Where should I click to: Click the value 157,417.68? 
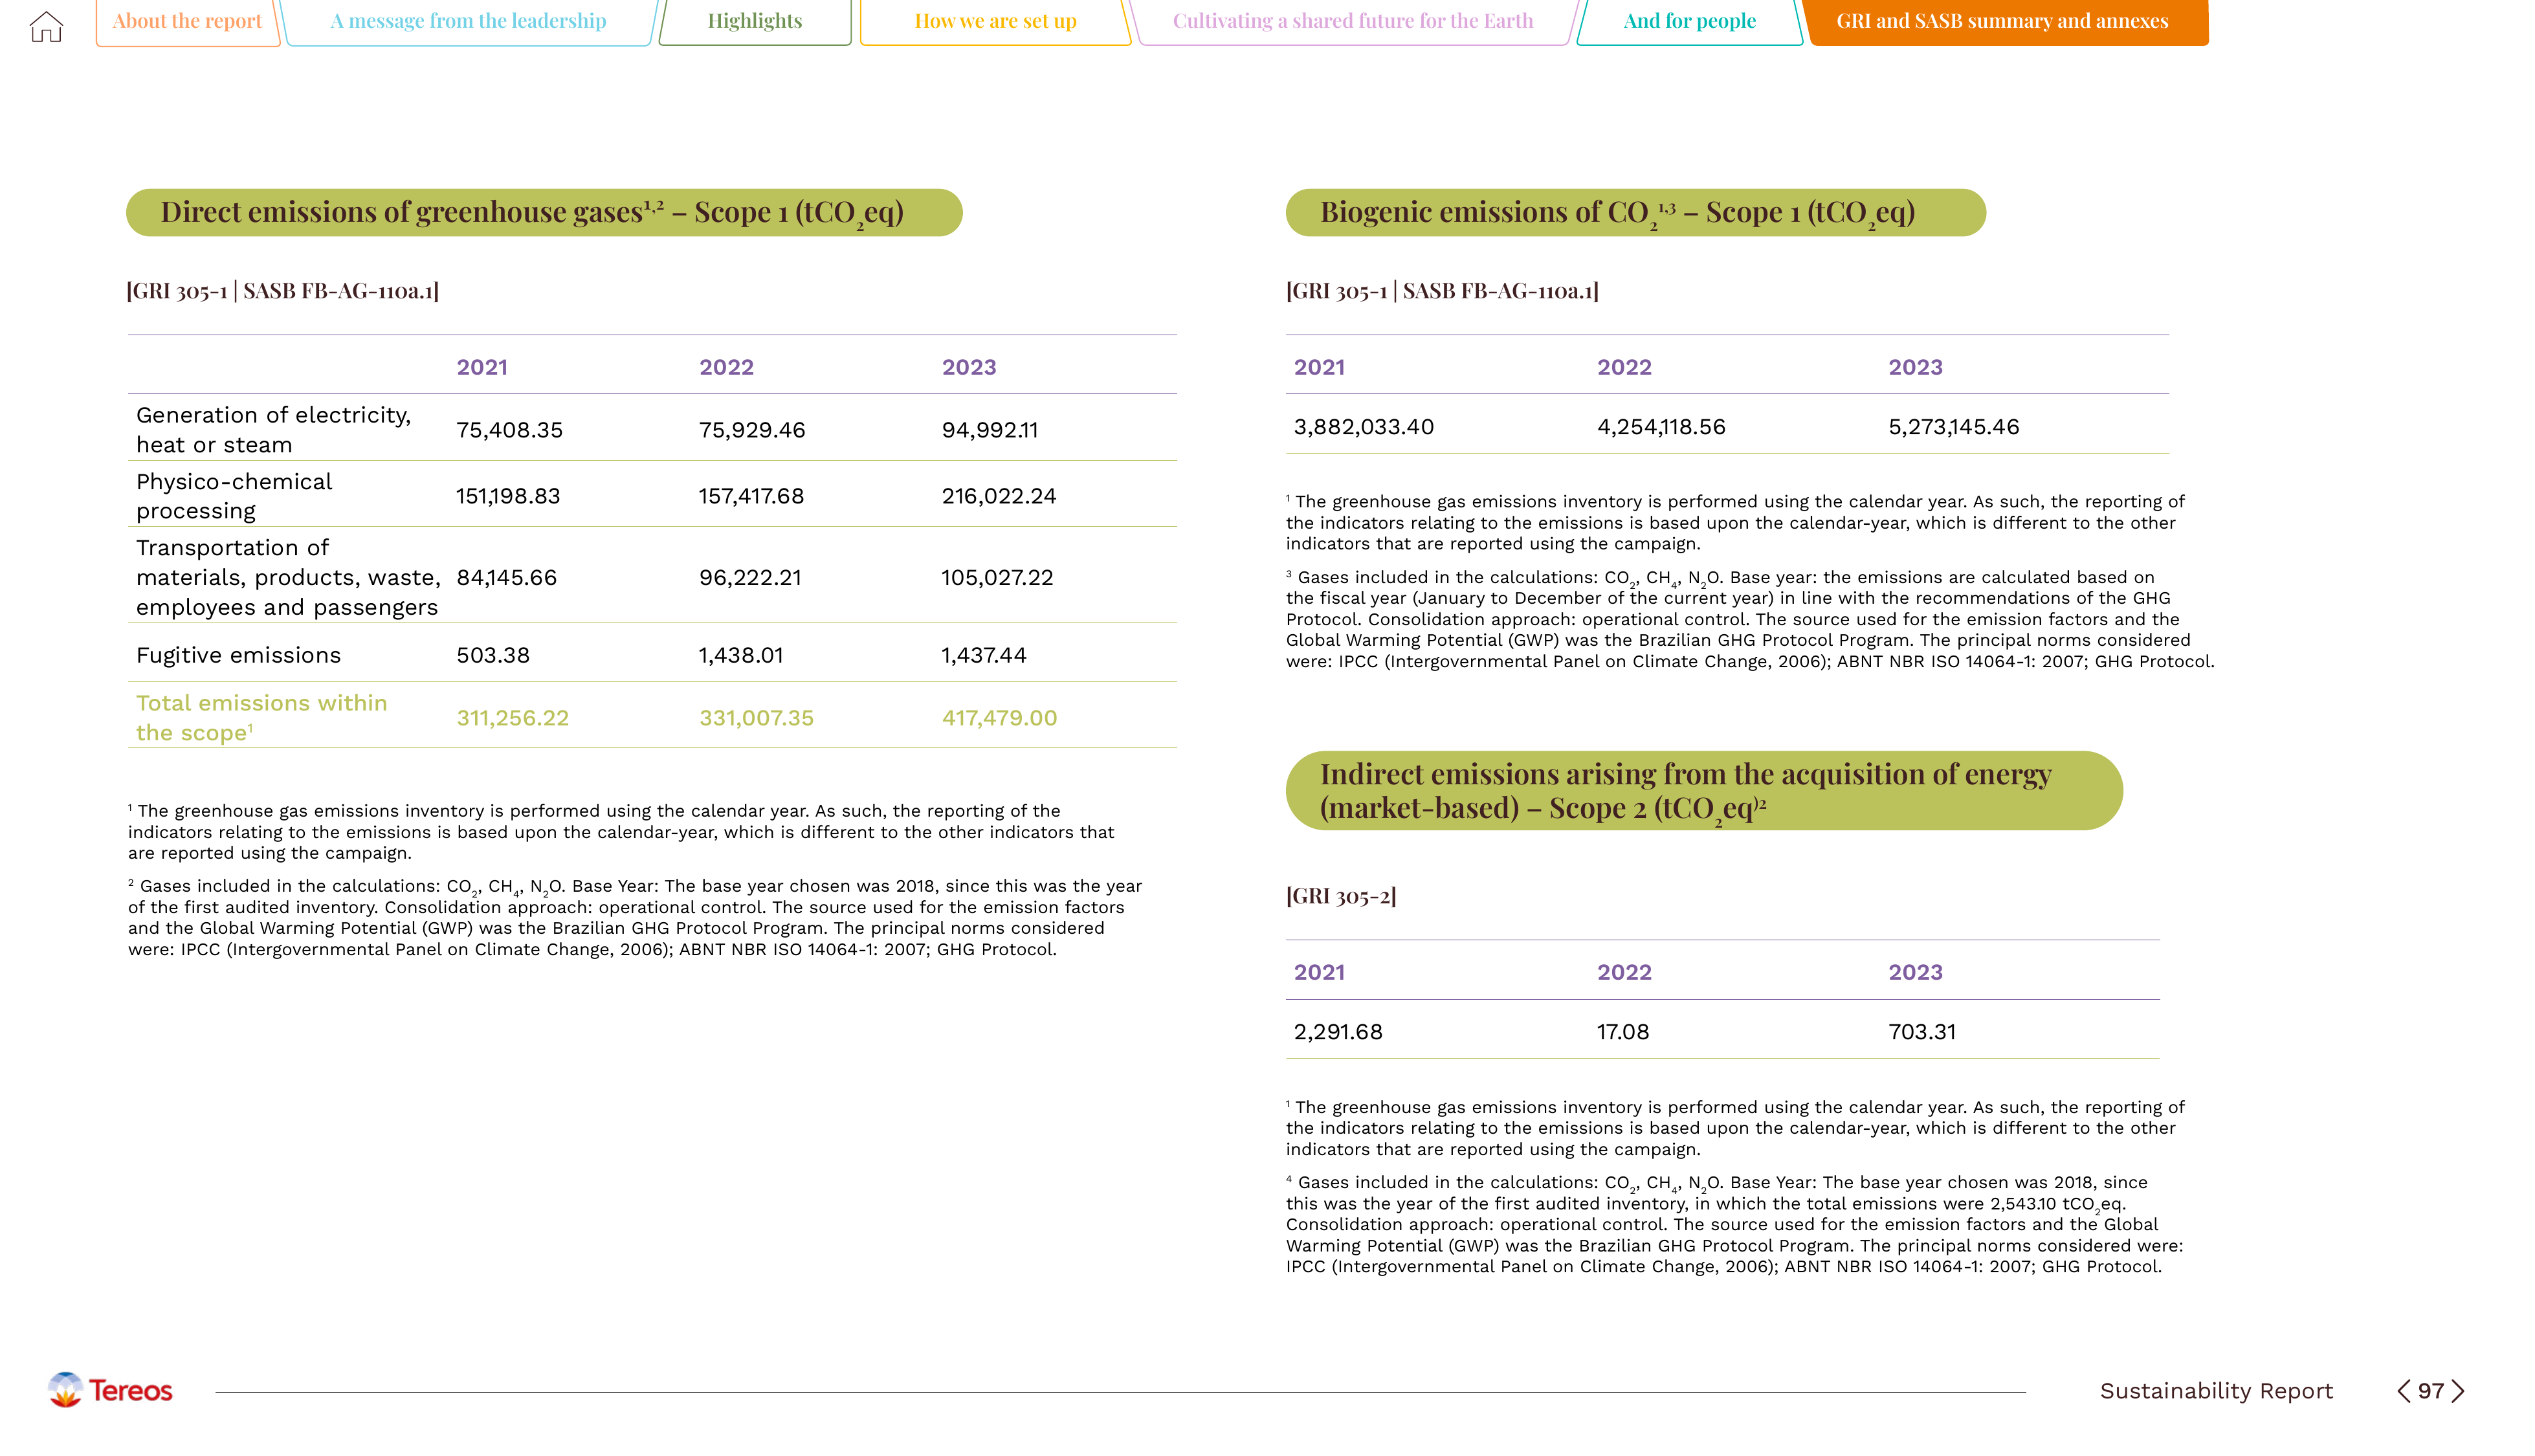click(751, 496)
